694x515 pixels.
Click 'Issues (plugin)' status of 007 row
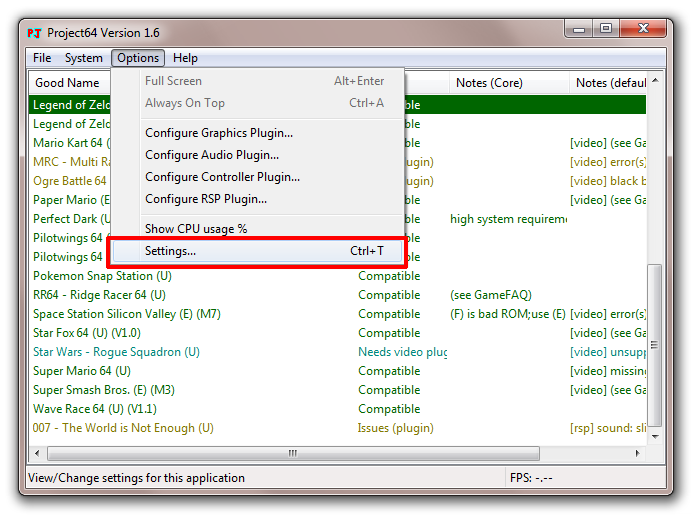pos(396,428)
